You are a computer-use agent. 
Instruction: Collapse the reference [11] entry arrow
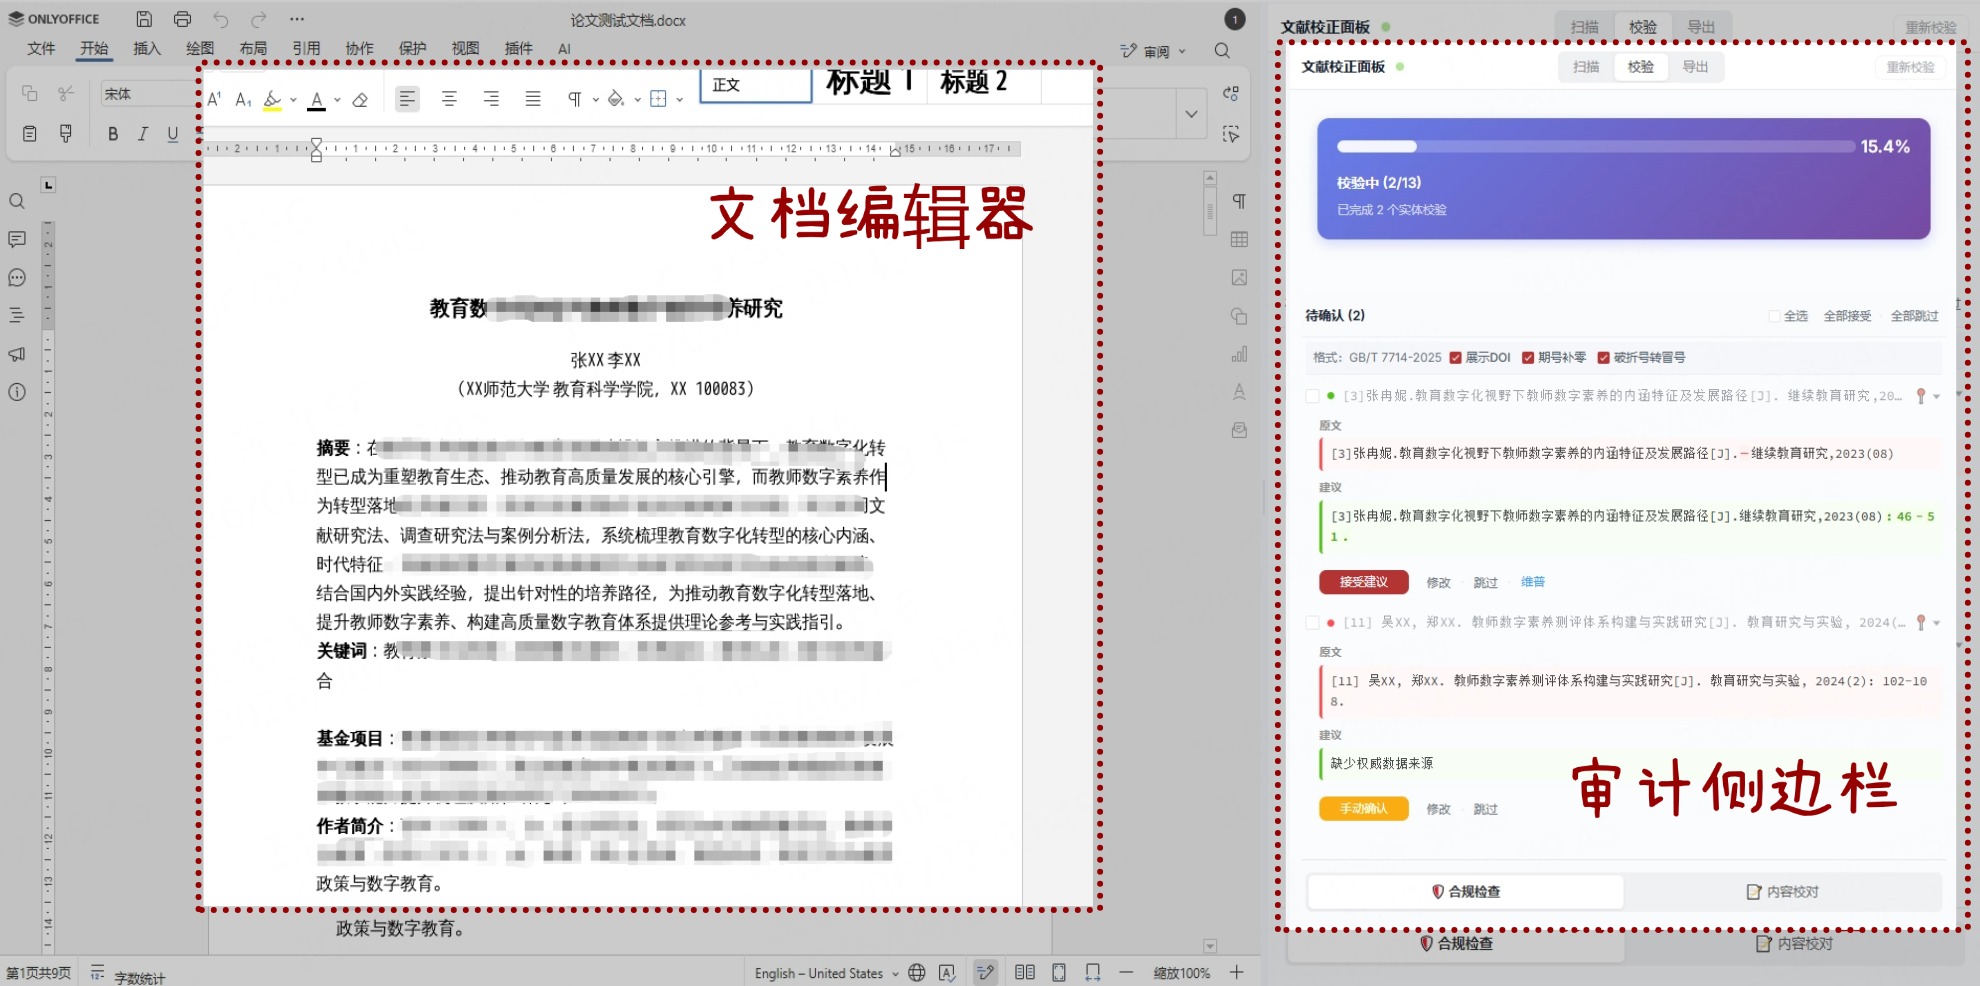click(x=1937, y=623)
